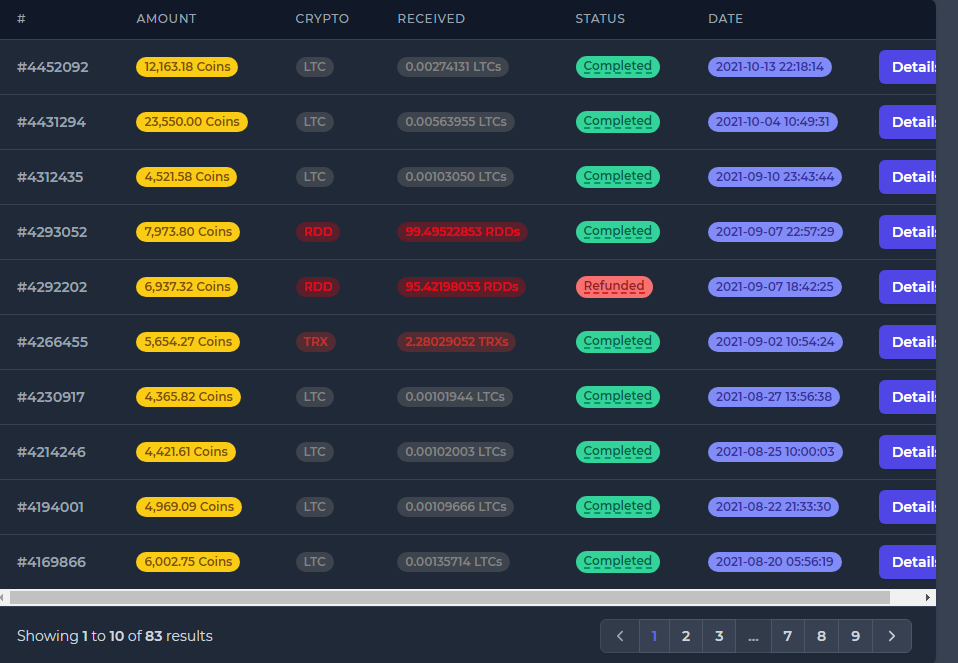Click the date 2021-09-07 18:42:25
The image size is (958, 663).
pyautogui.click(x=774, y=287)
